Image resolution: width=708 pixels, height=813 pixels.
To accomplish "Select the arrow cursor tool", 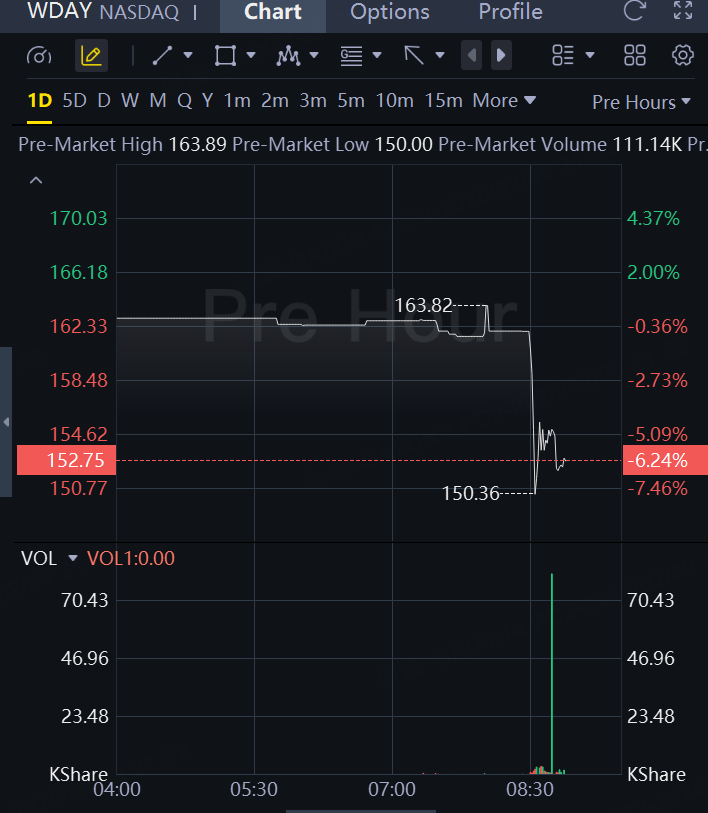I will (414, 56).
